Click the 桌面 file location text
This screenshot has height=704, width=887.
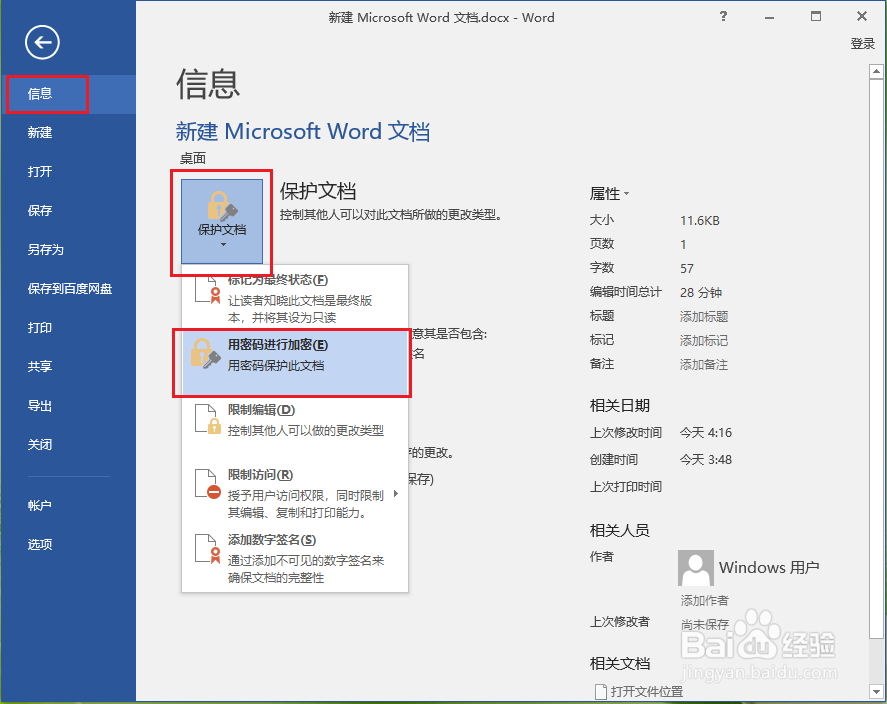(x=192, y=159)
